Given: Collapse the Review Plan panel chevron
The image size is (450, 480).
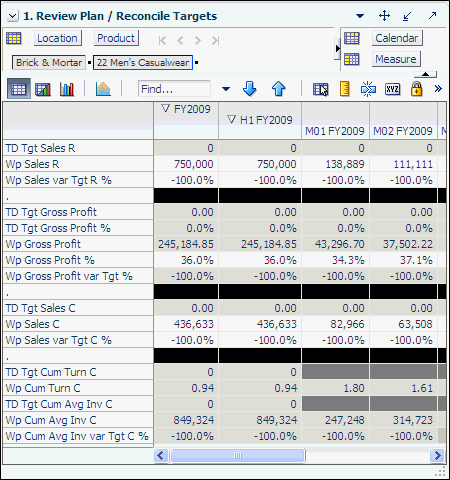Looking at the screenshot, I should tap(13, 16).
